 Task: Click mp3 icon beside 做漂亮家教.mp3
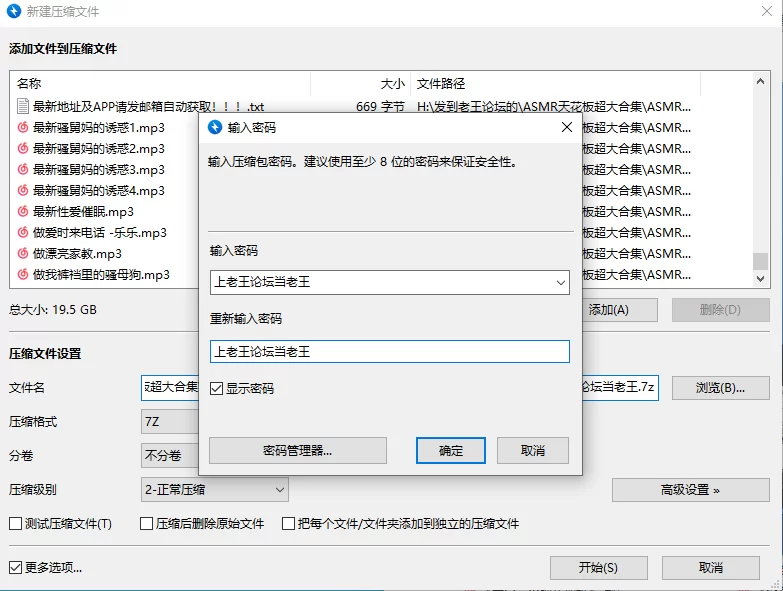[22, 253]
